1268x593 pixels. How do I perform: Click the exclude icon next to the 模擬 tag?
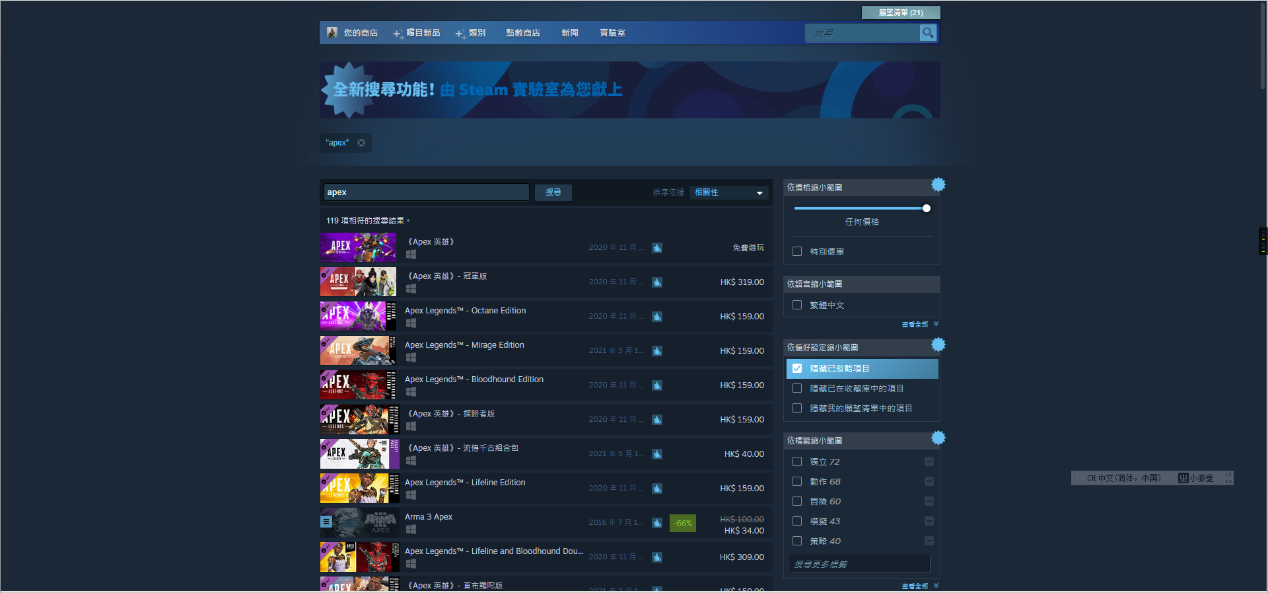point(929,521)
